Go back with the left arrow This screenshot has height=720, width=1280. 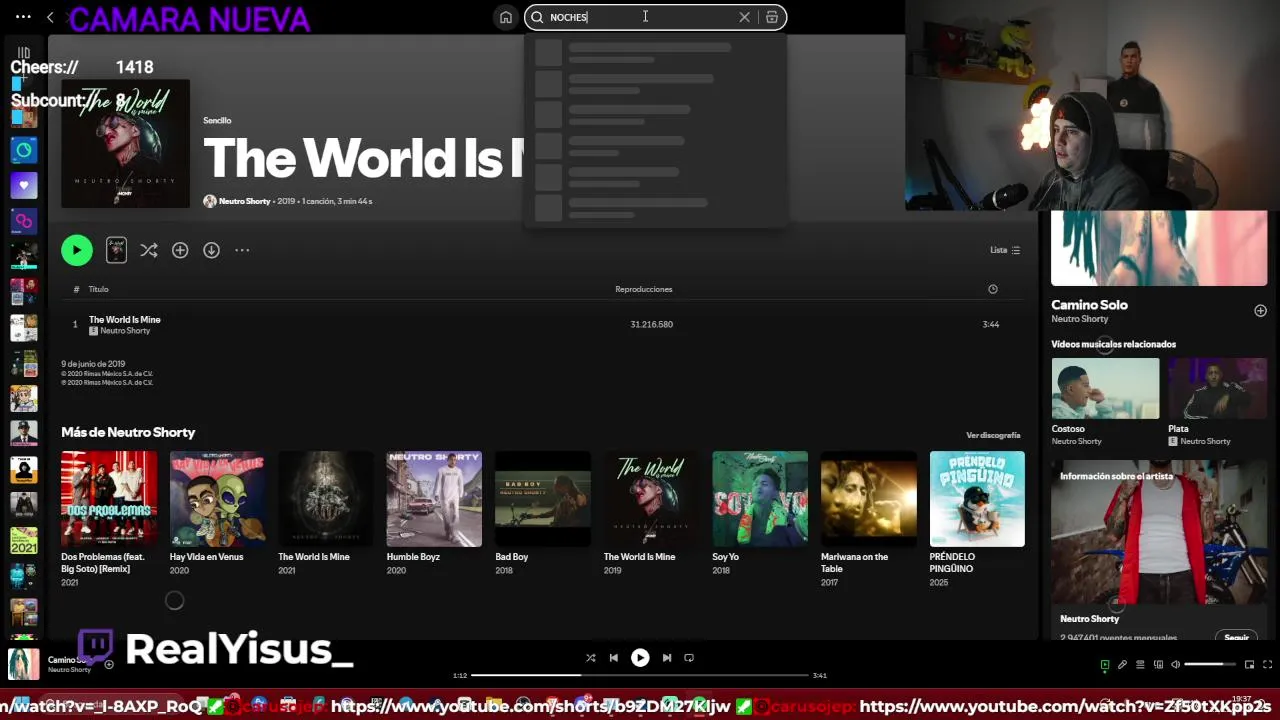50,17
